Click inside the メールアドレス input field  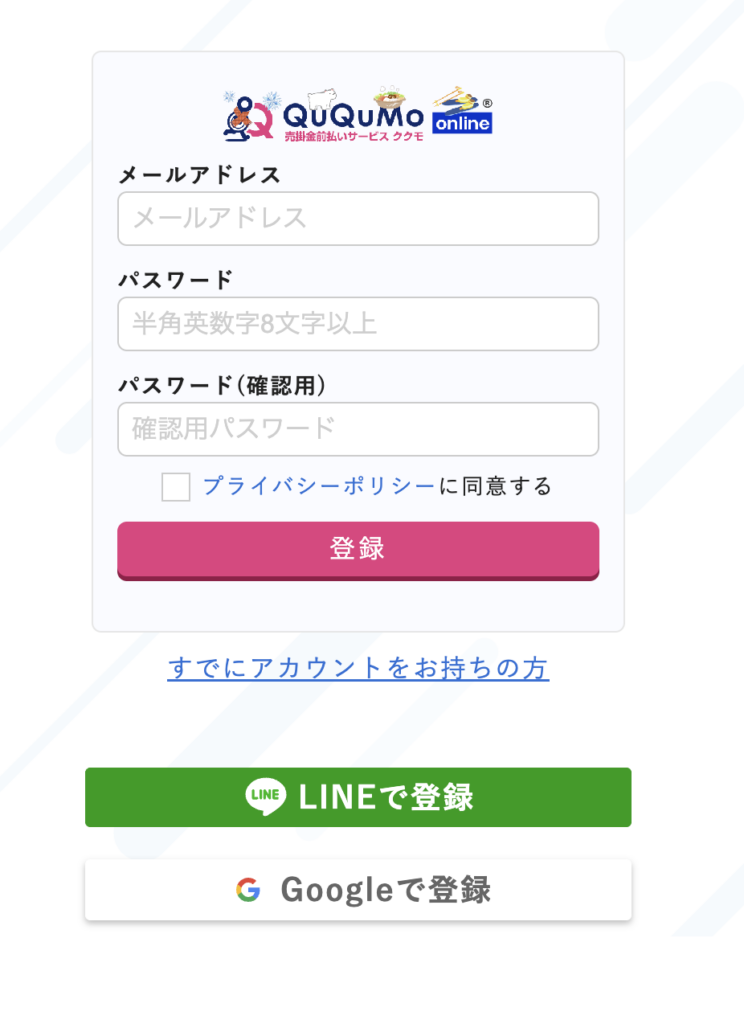[x=358, y=218]
